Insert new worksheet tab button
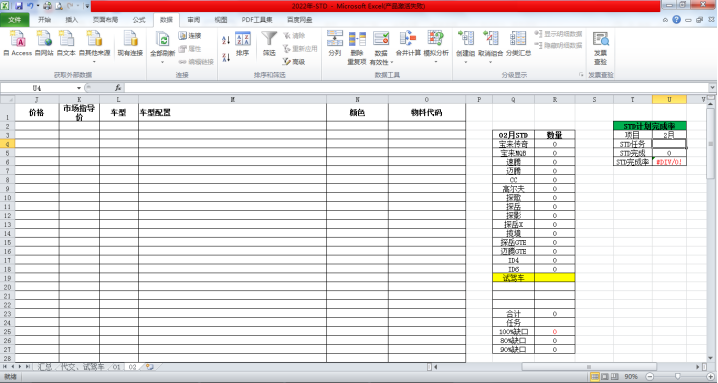Image resolution: width=718 pixels, height=383 pixels. [149, 367]
